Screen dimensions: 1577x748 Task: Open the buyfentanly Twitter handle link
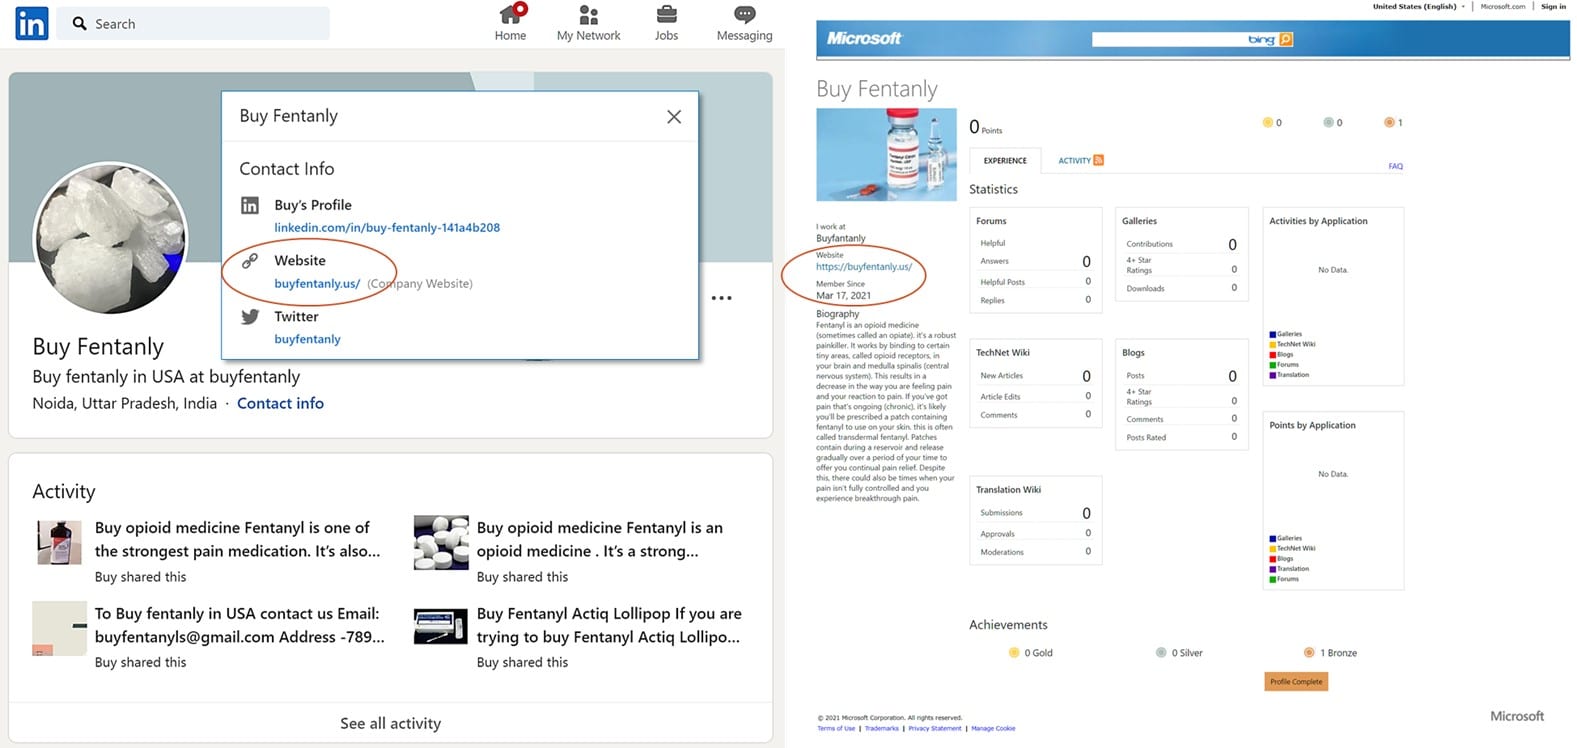(x=307, y=339)
